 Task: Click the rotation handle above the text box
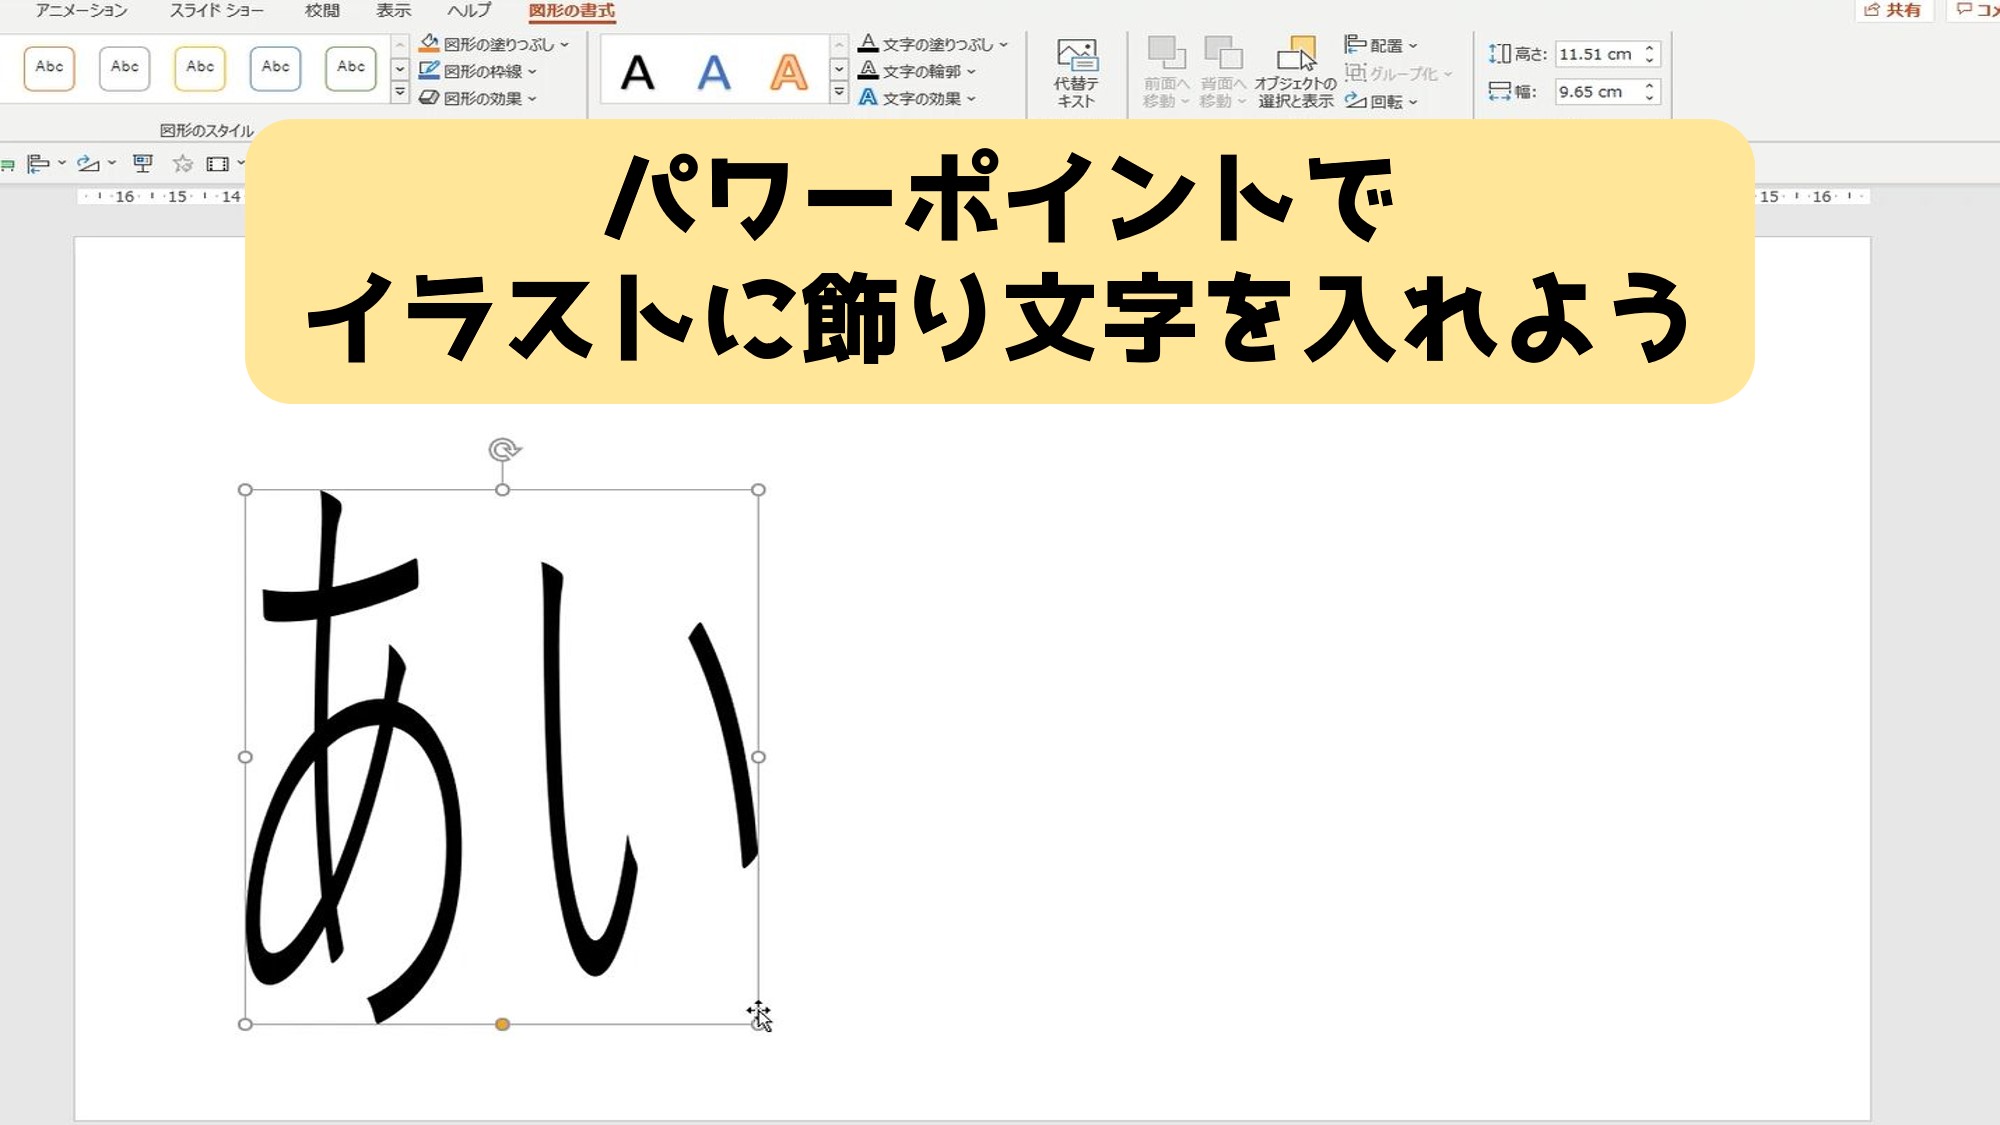pos(504,450)
